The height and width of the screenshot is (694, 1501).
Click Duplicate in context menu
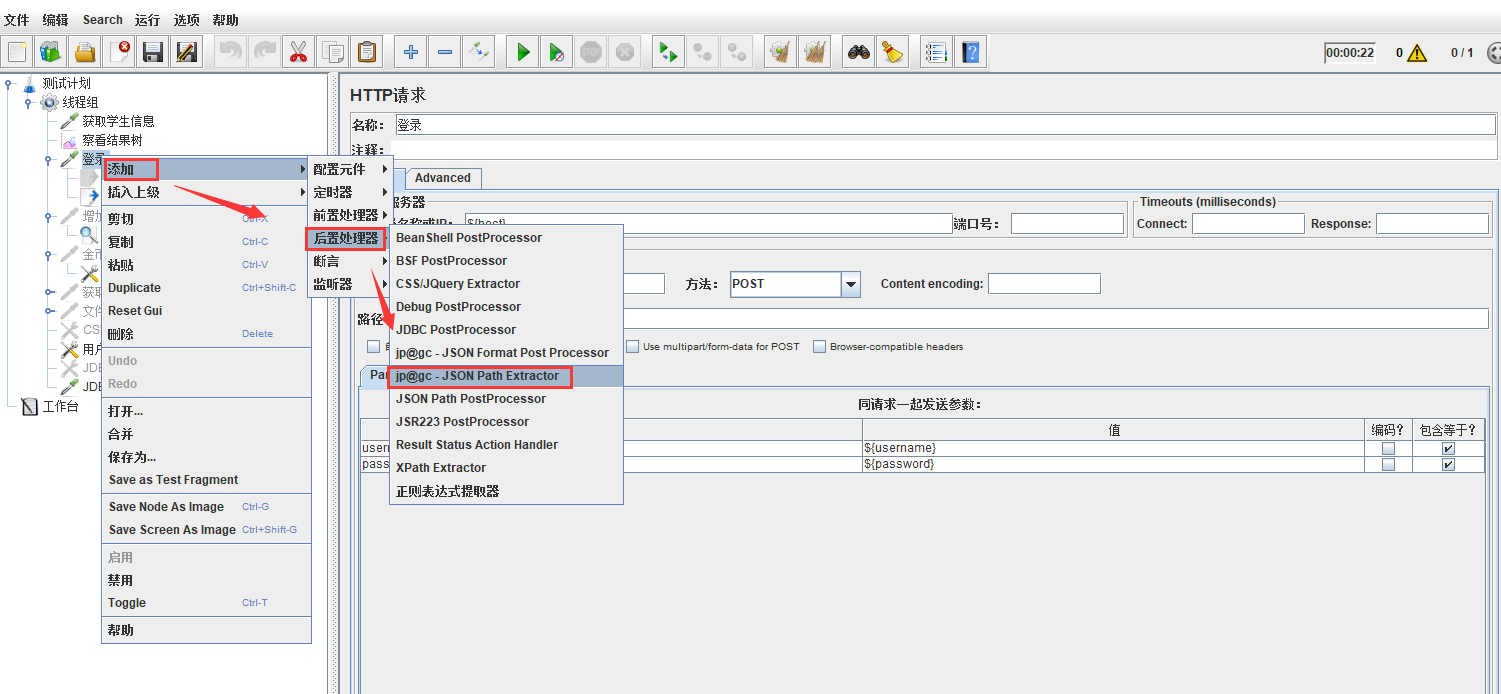point(206,288)
